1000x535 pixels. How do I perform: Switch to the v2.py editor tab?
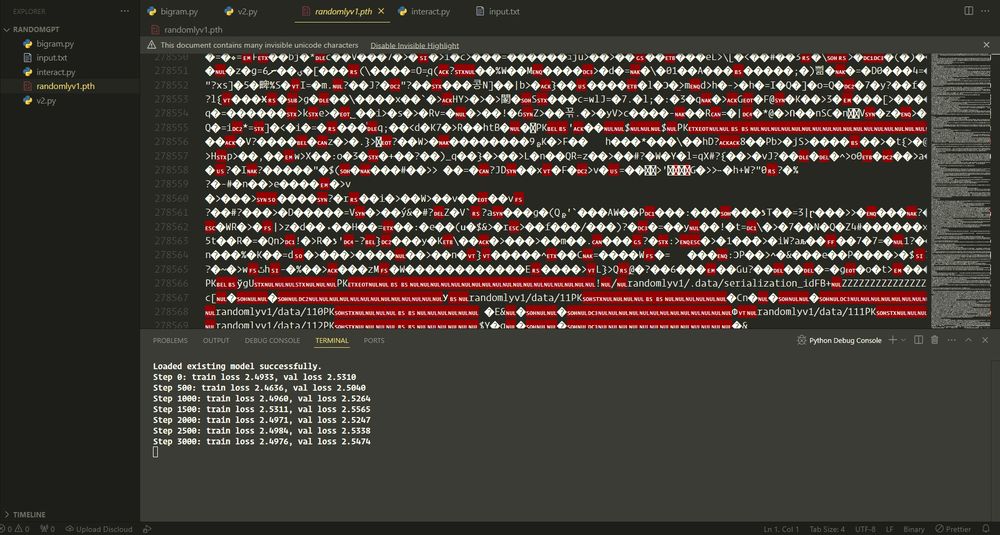point(240,11)
